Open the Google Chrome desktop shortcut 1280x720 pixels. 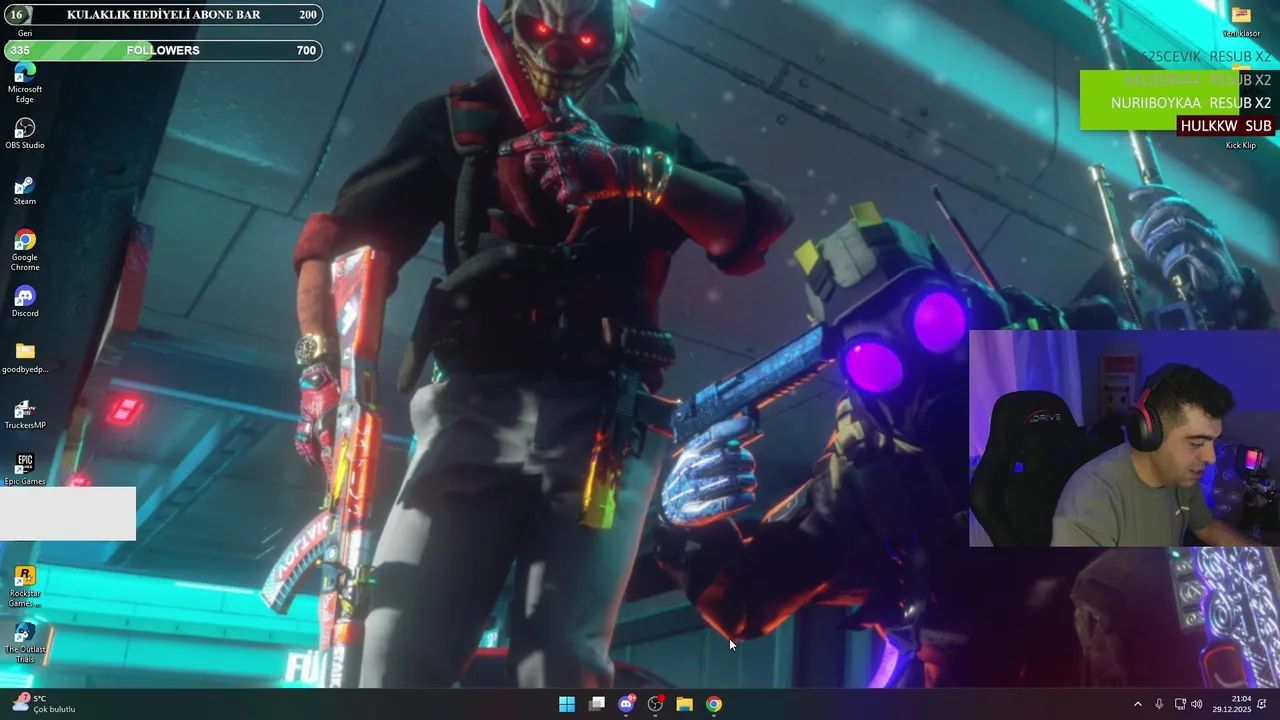[x=25, y=250]
